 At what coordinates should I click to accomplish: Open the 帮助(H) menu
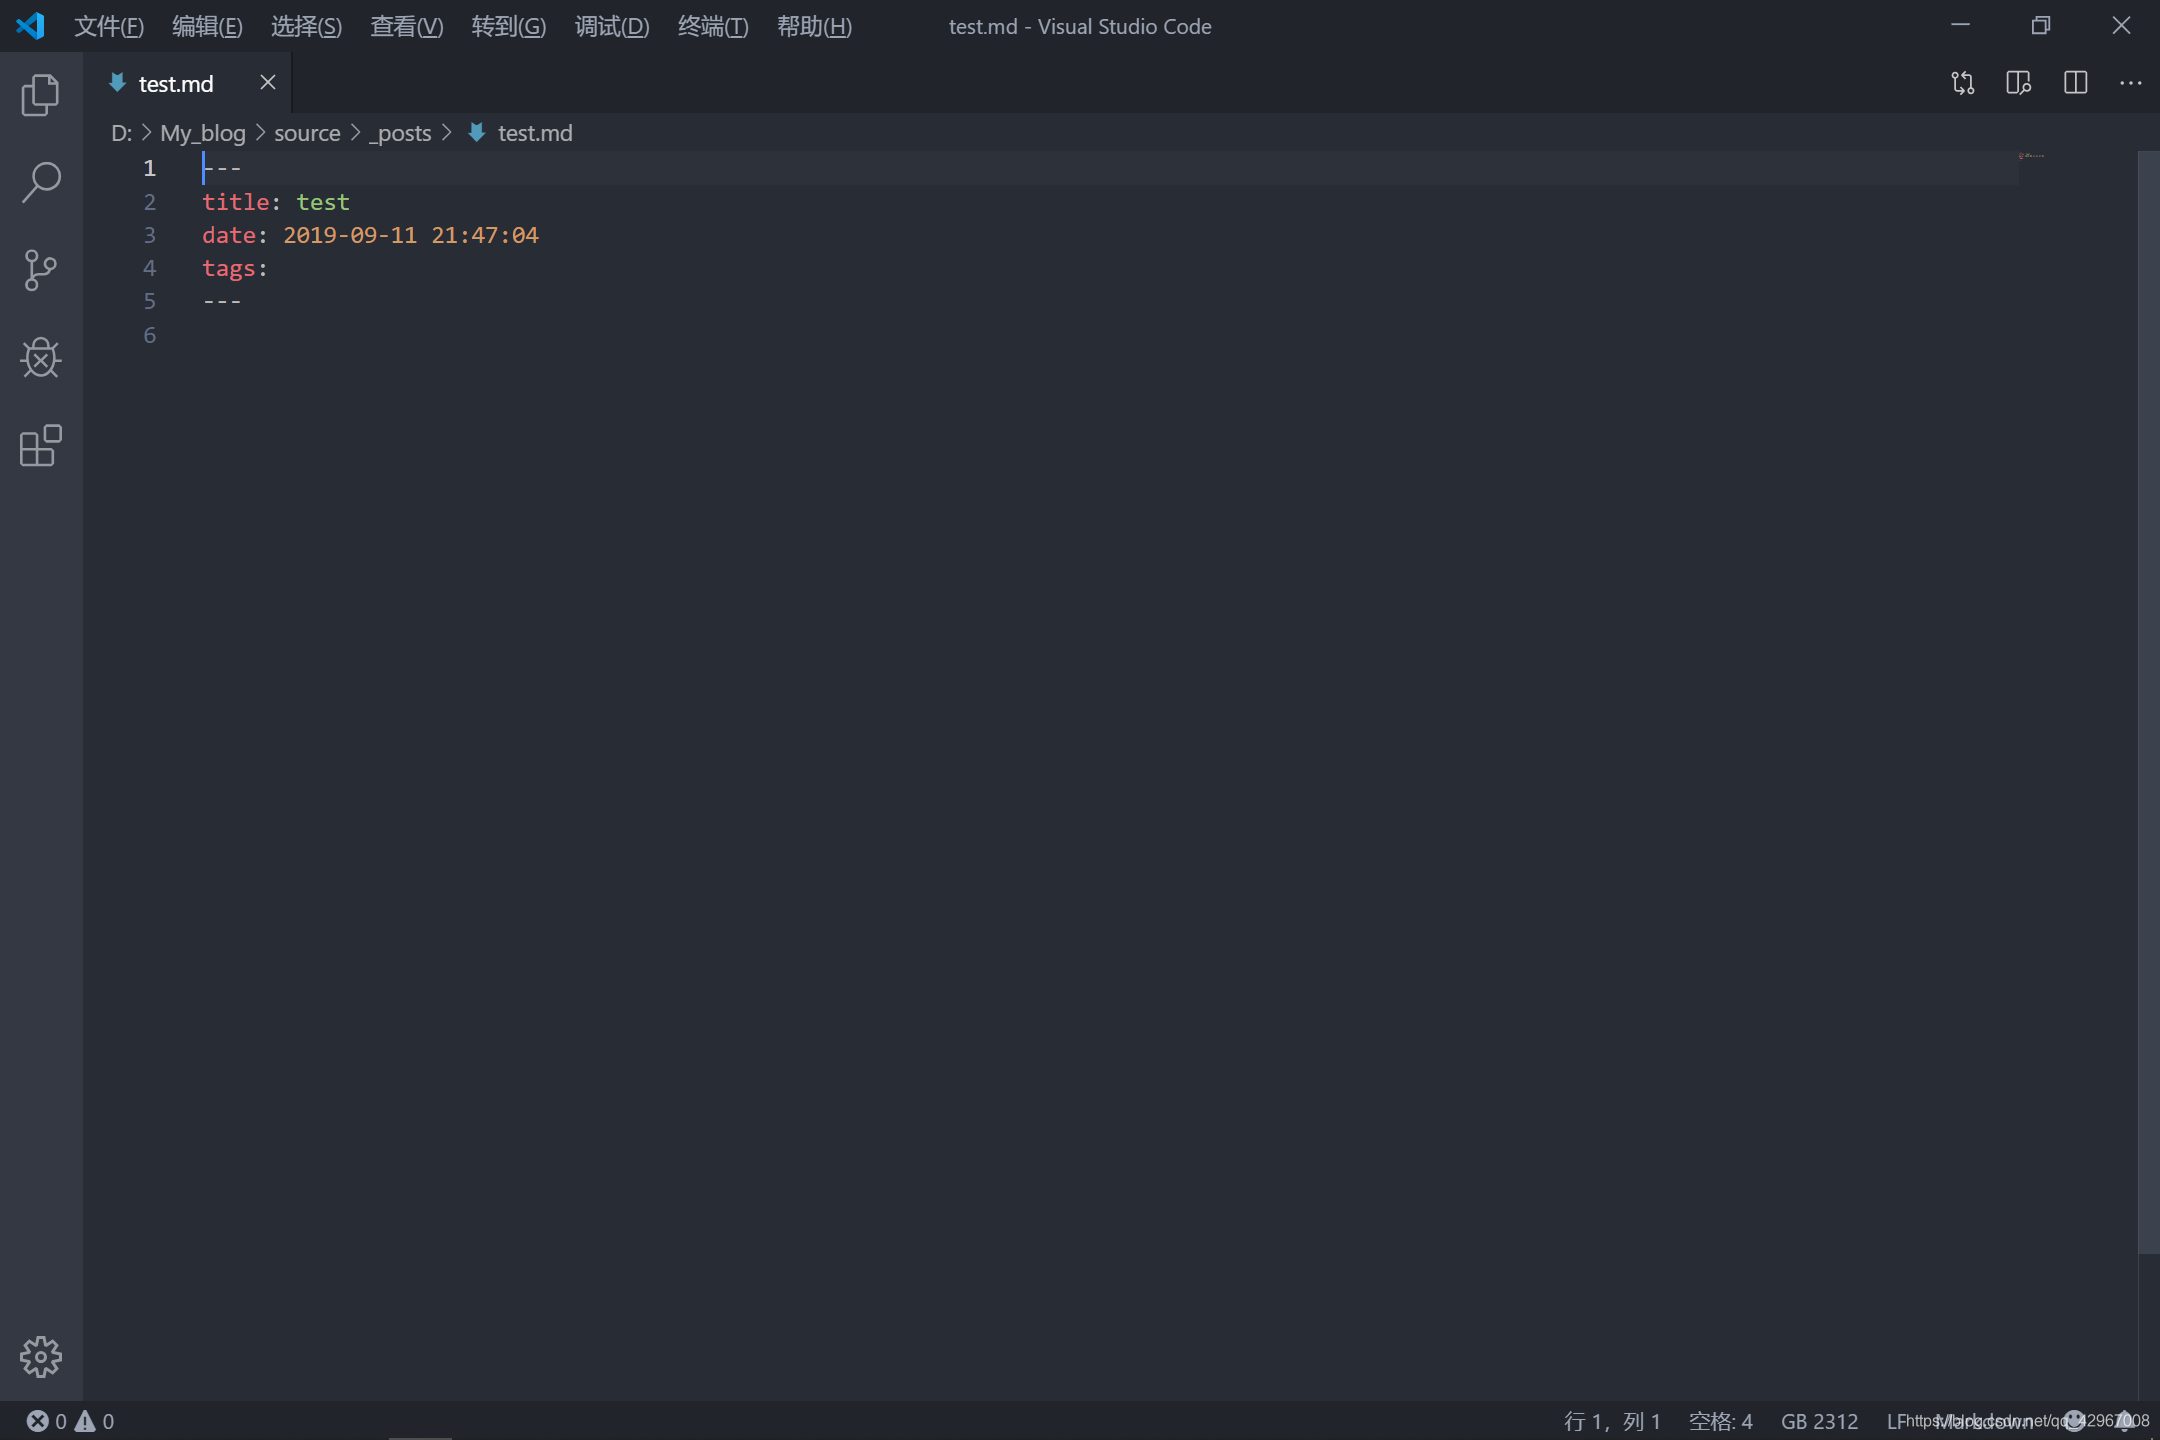tap(815, 27)
